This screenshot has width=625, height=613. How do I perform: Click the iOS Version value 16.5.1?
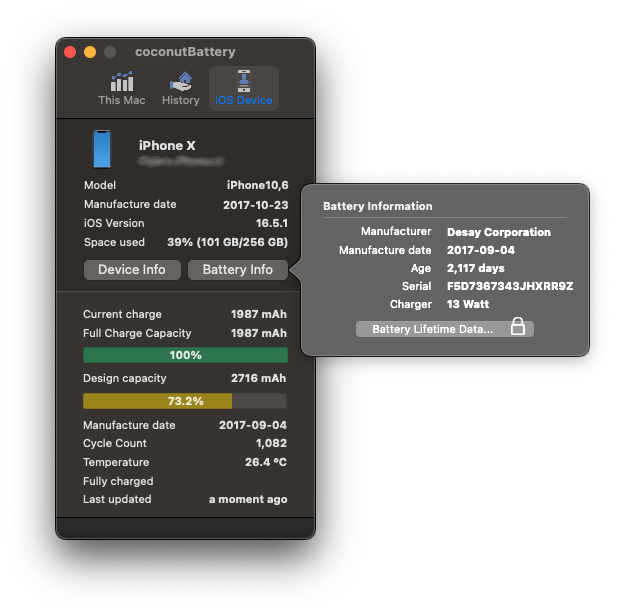pos(271,223)
